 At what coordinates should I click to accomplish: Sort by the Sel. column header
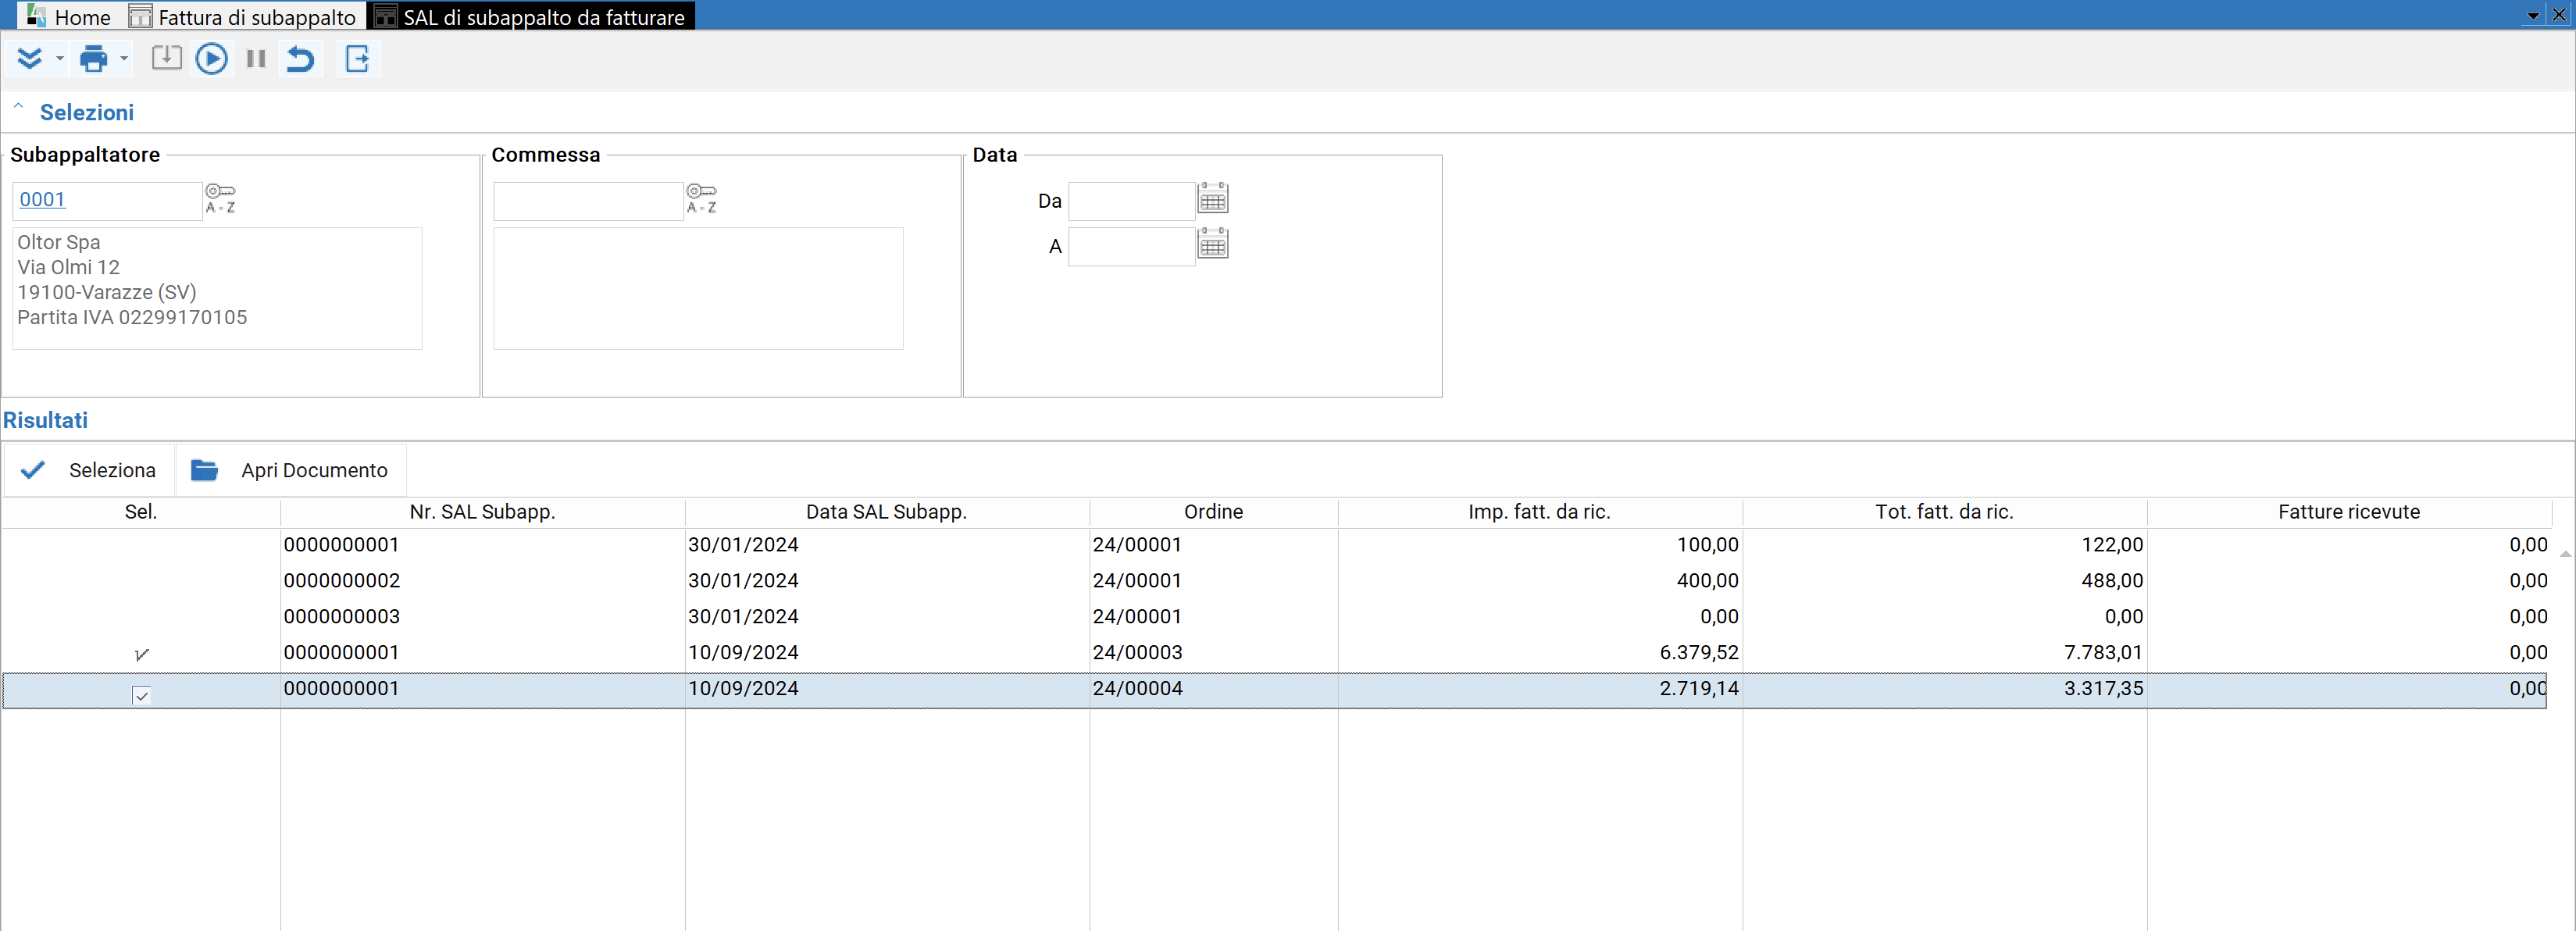[x=141, y=512]
